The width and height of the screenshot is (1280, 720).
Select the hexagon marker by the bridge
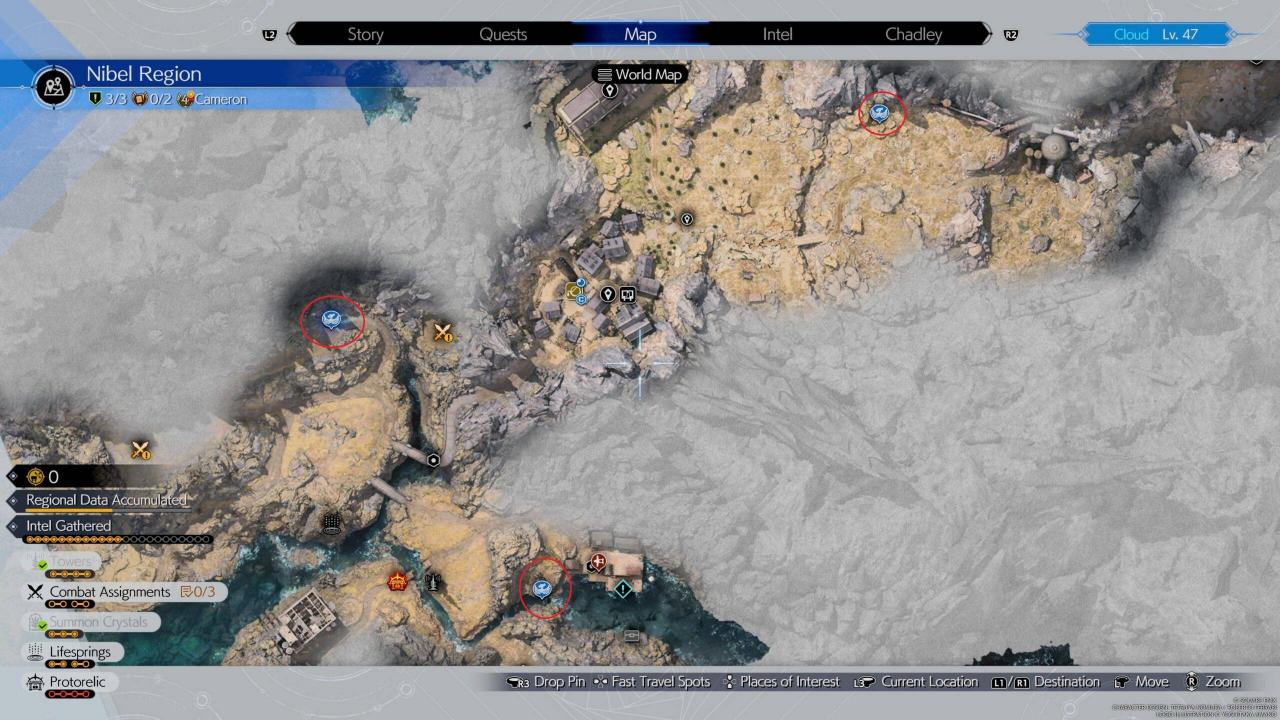(433, 460)
